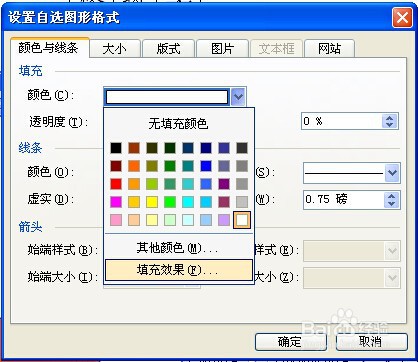Open 其他颜色(M)... menu entry
The image size is (418, 362).
[179, 248]
